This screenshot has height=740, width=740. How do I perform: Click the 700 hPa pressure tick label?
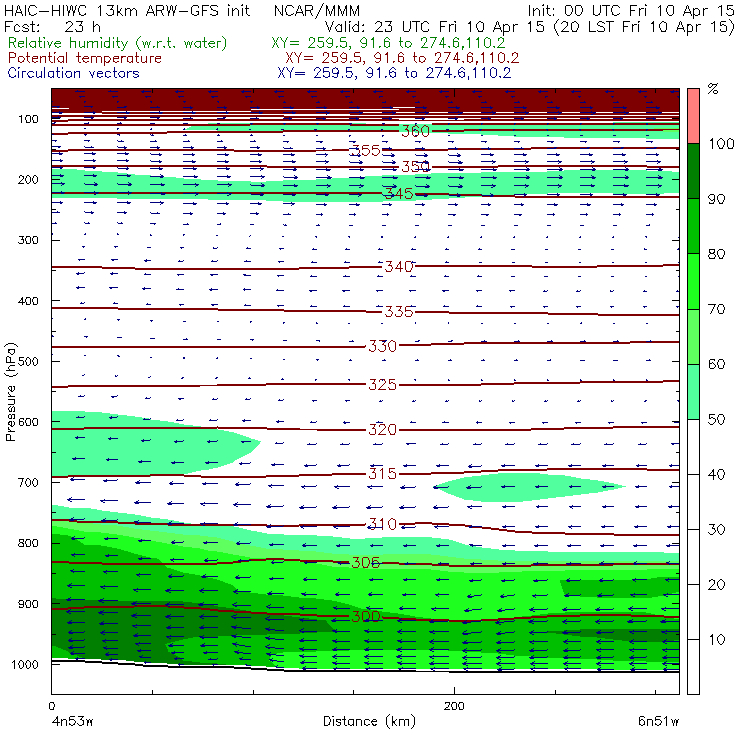pyautogui.click(x=28, y=483)
